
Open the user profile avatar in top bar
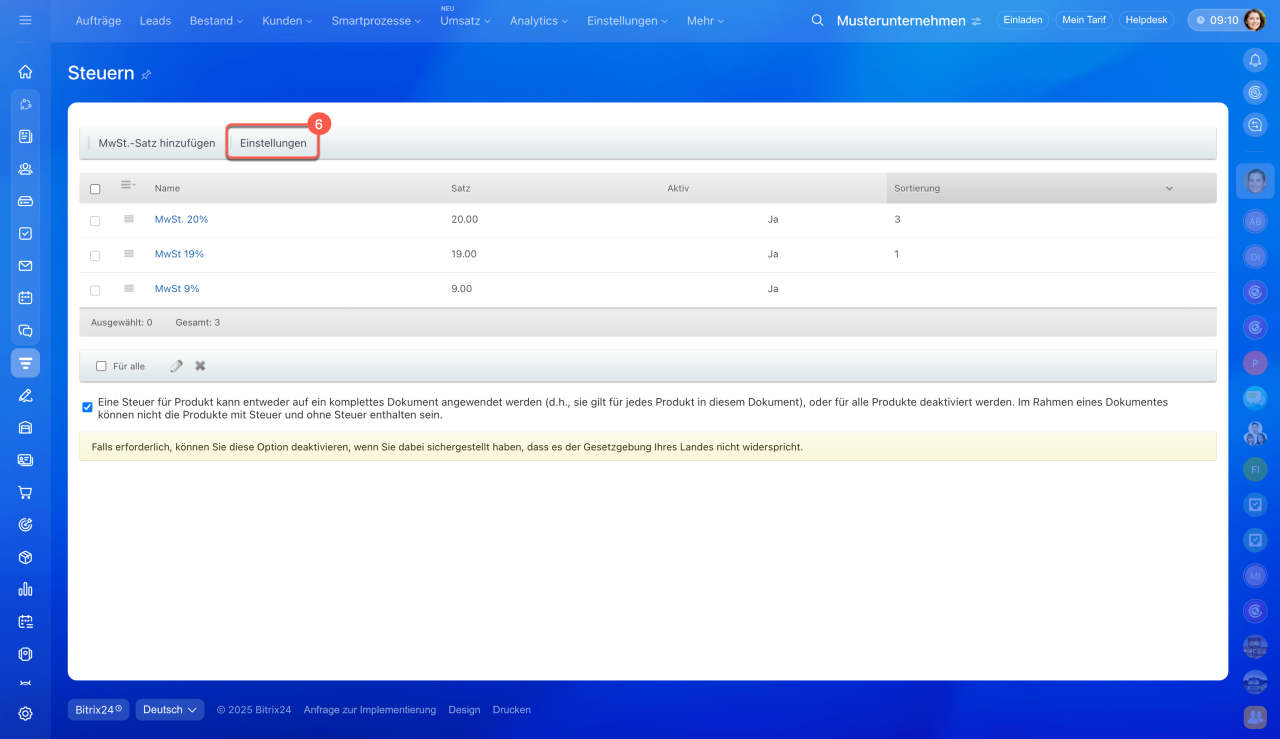tap(1254, 20)
